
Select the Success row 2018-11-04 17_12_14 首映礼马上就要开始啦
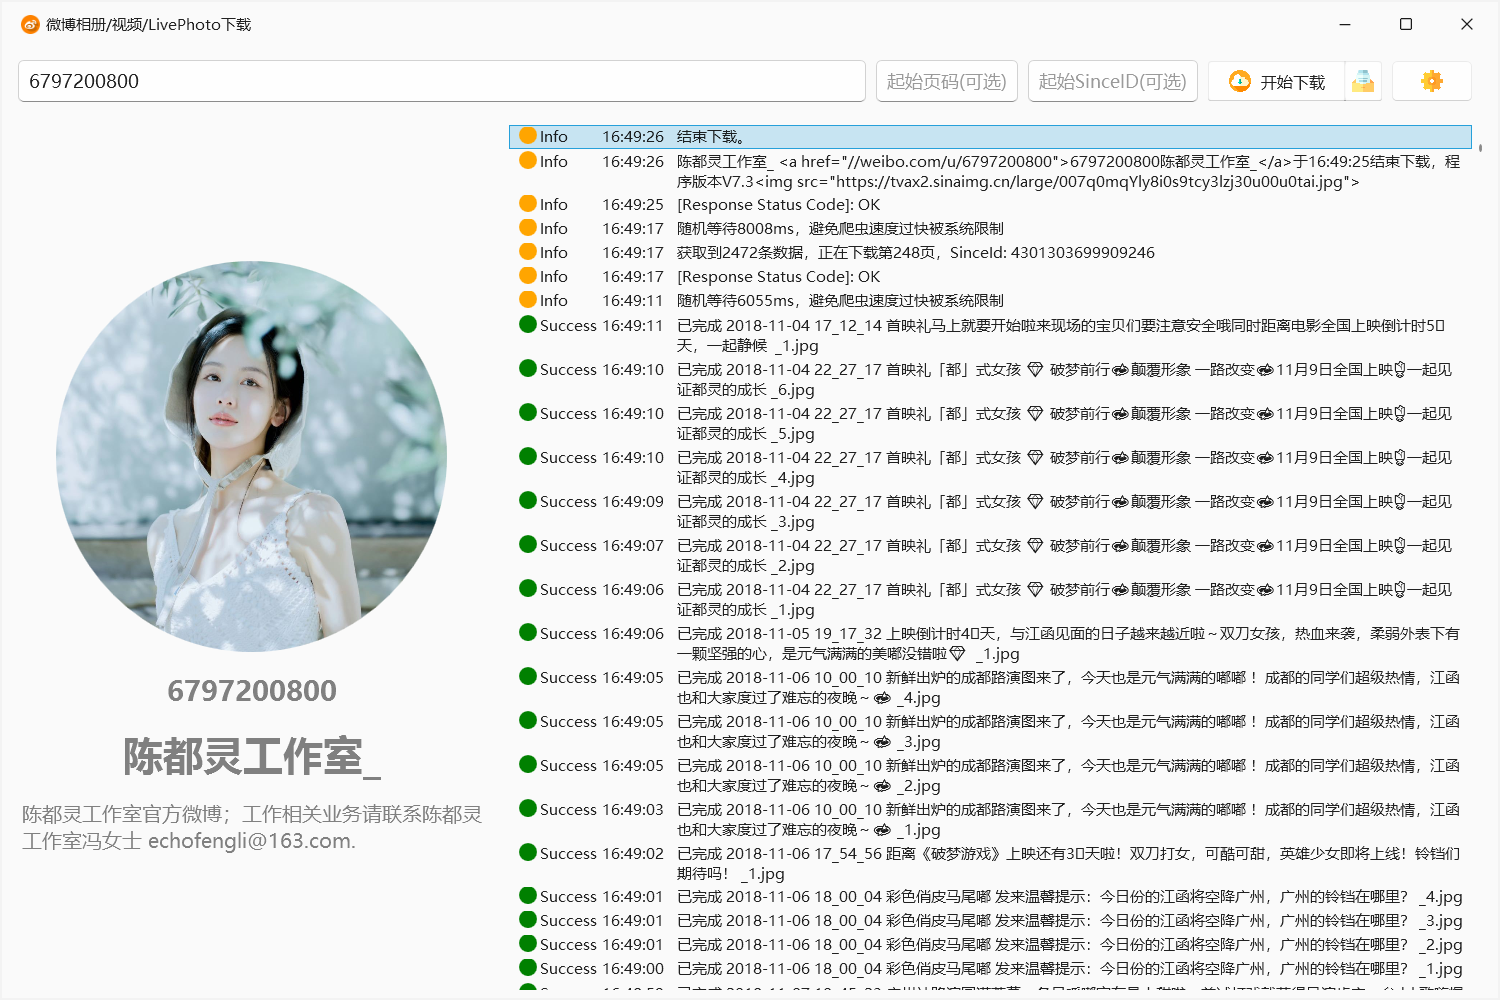[990, 335]
